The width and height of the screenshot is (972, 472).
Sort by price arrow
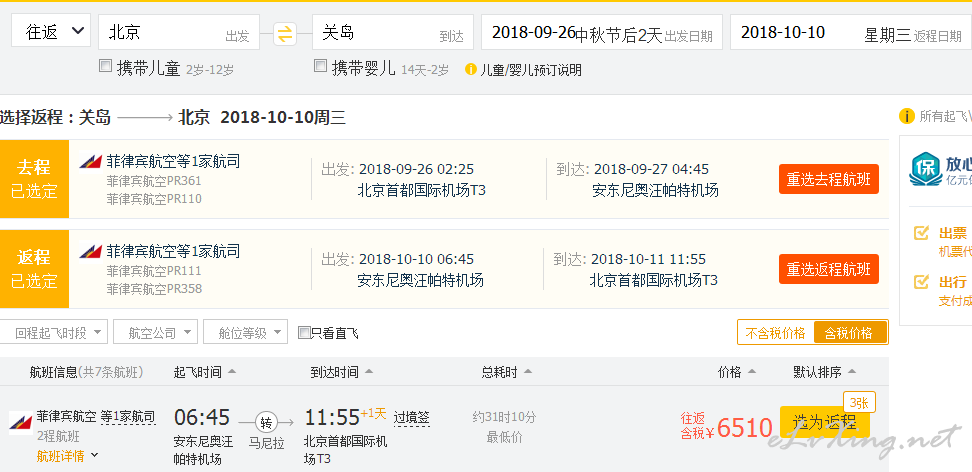751,372
